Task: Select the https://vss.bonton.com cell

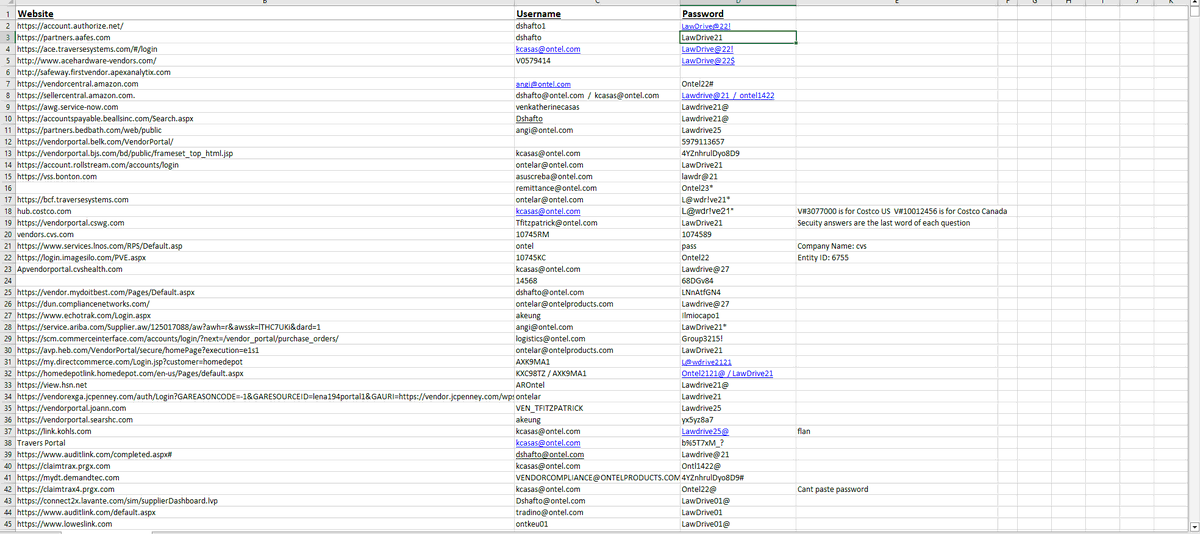Action: click(x=264, y=177)
